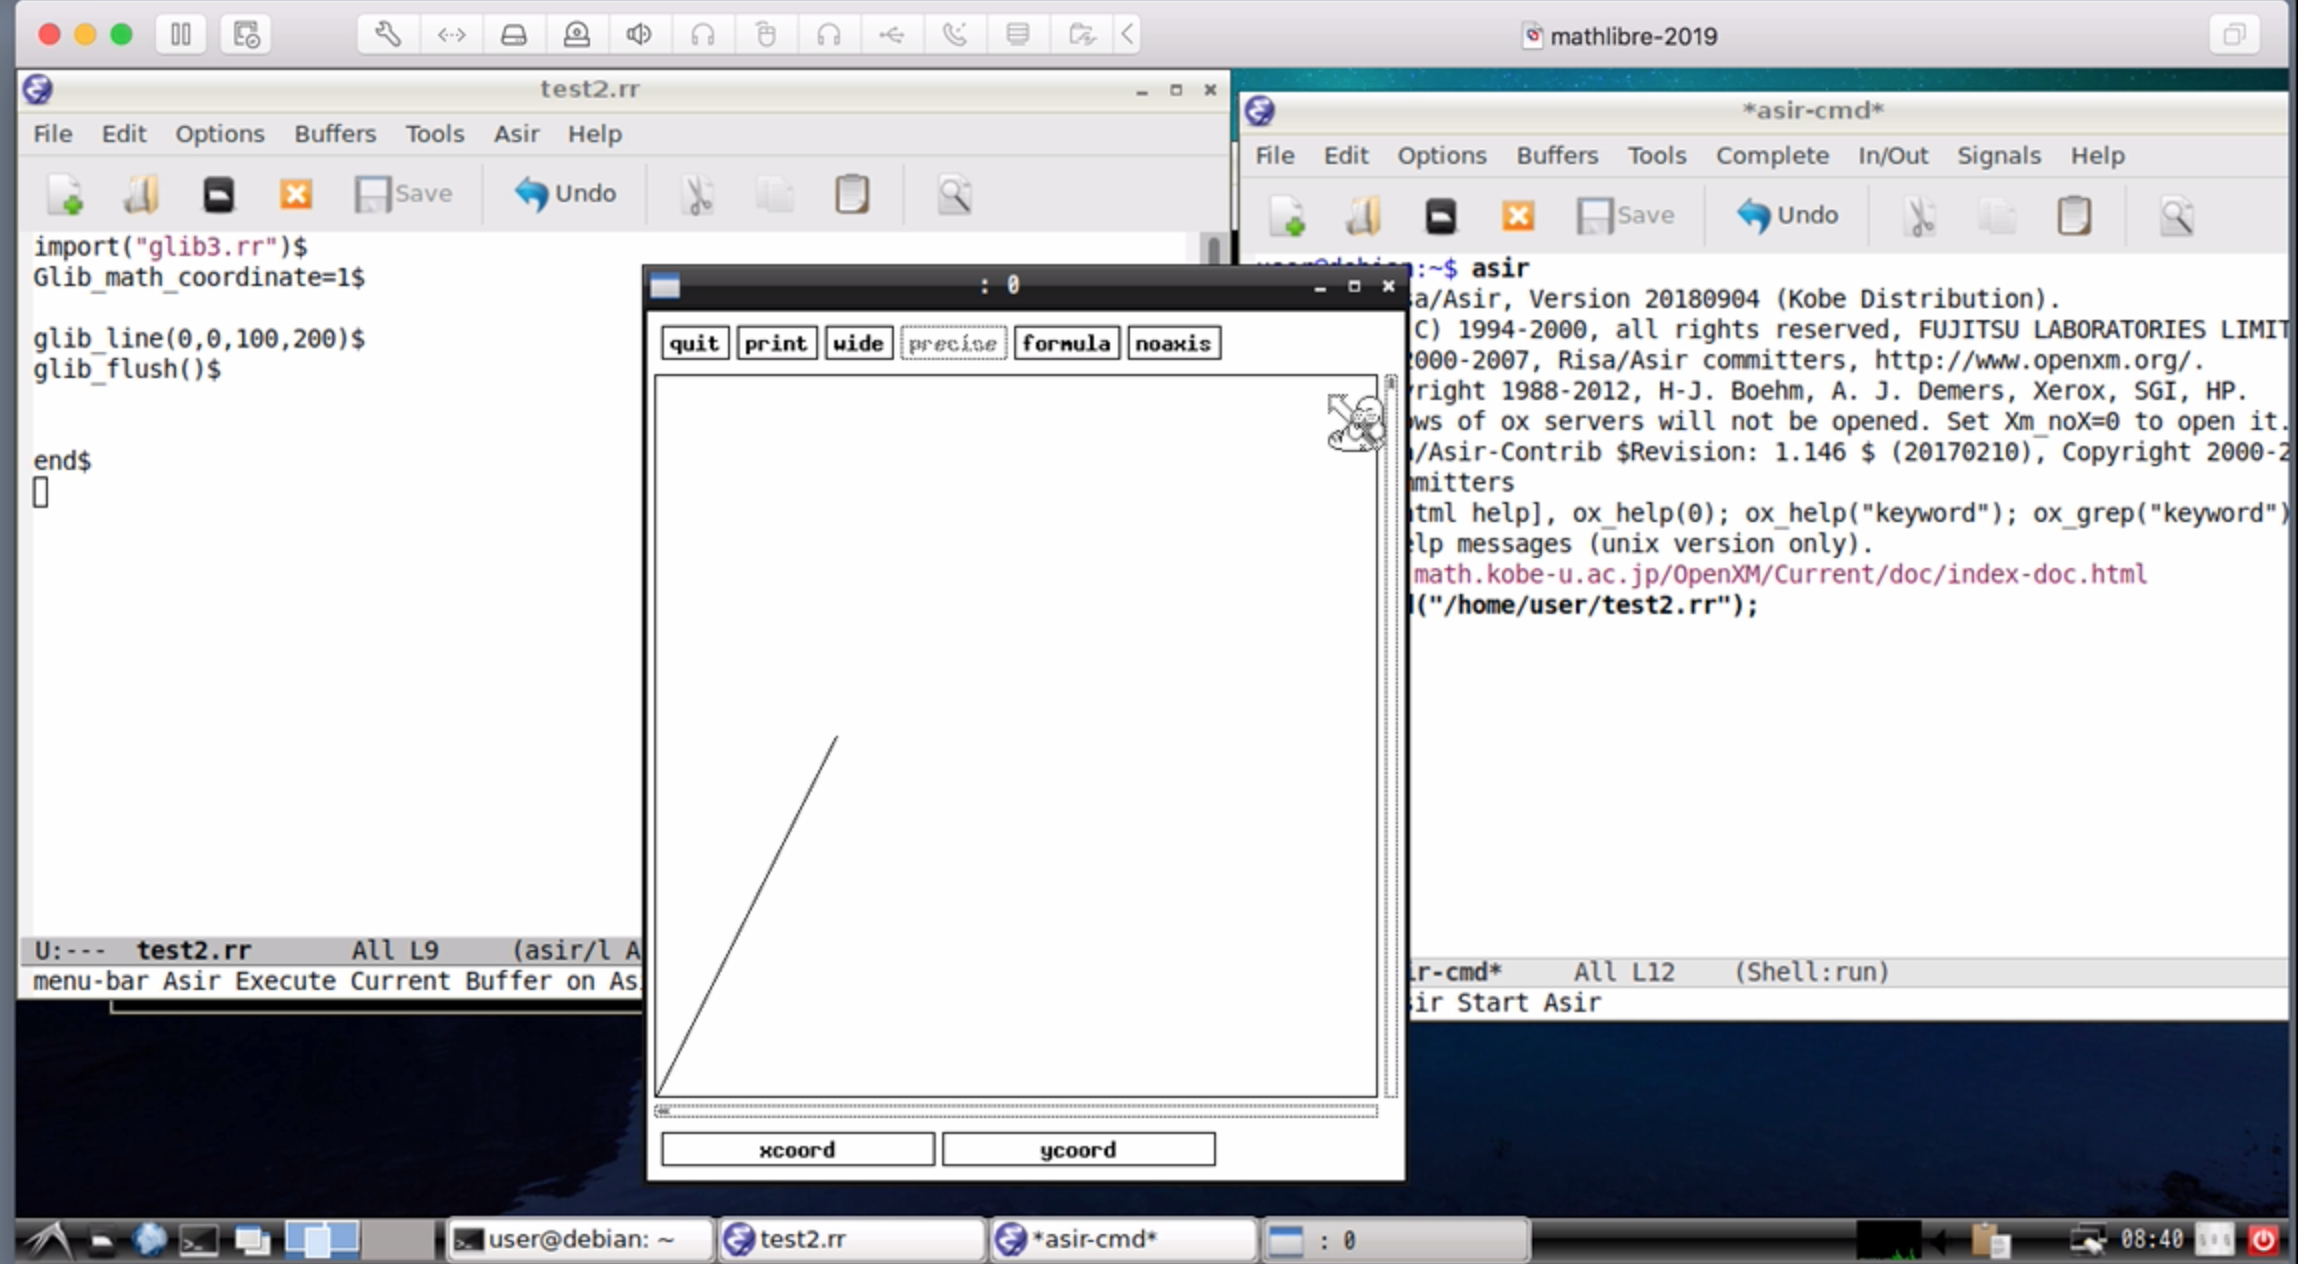Click red power icon in taskbar
The image size is (2298, 1264).
tap(2263, 1240)
